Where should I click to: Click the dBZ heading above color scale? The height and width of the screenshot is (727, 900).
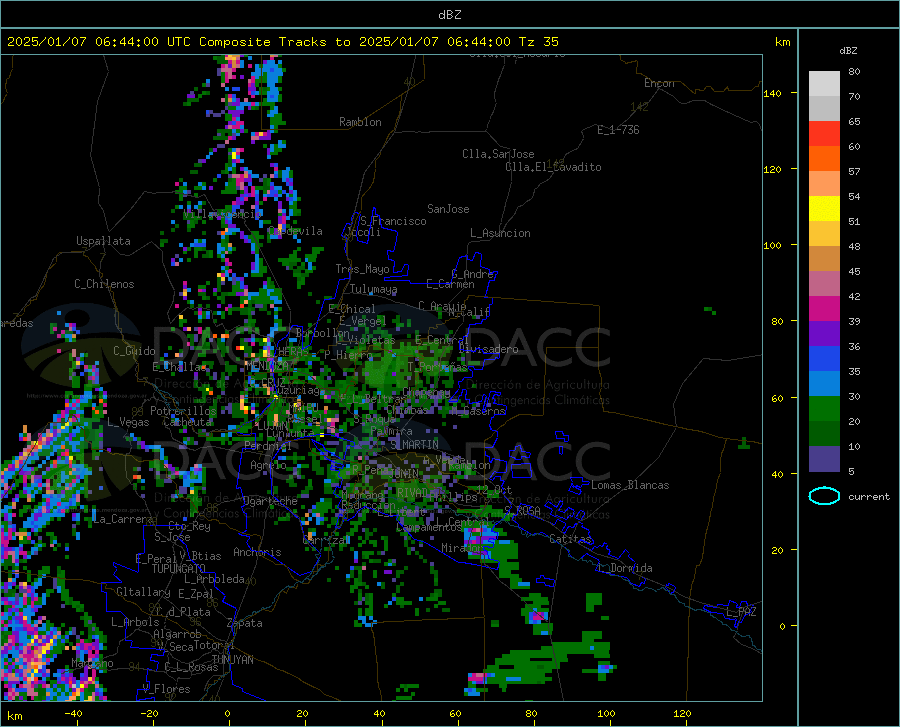(x=848, y=50)
